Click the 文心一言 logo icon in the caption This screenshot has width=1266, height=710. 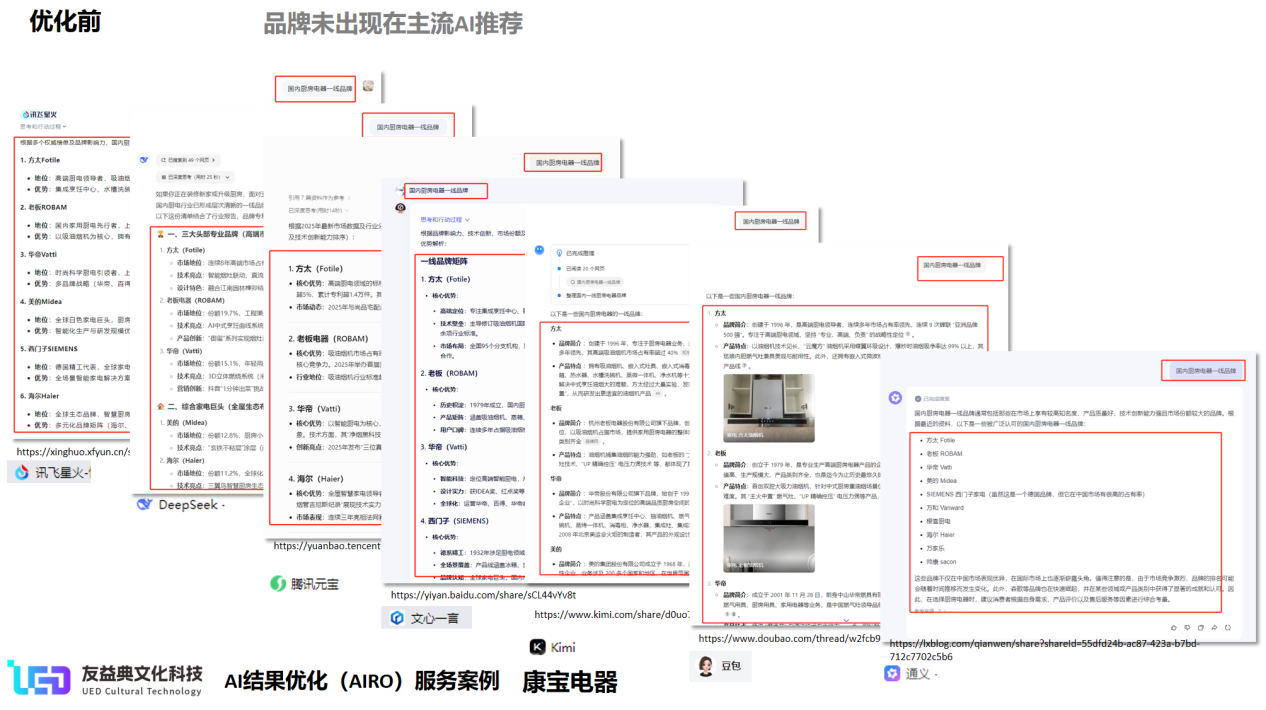(x=398, y=619)
